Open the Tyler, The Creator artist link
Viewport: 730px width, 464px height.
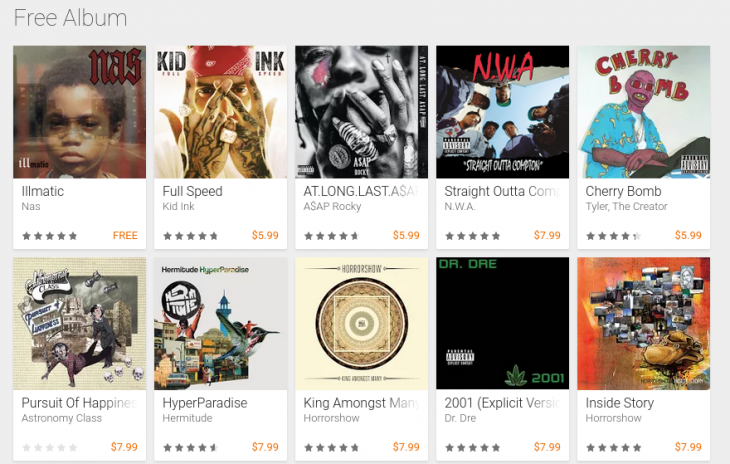point(627,206)
